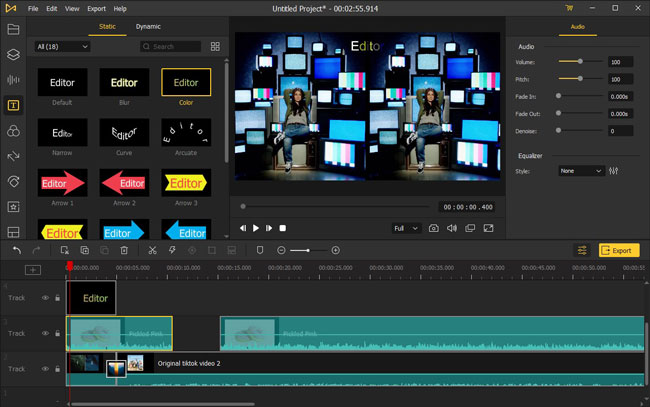Image resolution: width=650 pixels, height=407 pixels.
Task: Delete selected clip with trash icon
Action: [x=124, y=250]
